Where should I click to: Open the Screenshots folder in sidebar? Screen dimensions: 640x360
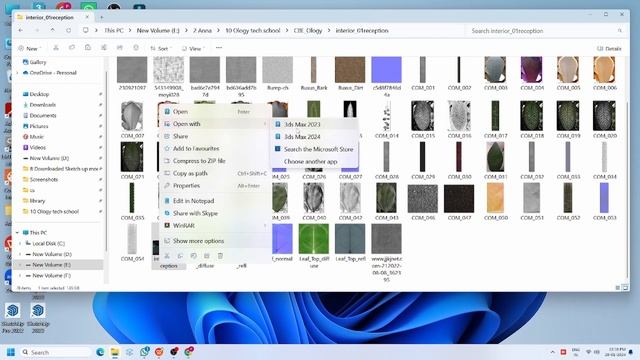(x=44, y=180)
